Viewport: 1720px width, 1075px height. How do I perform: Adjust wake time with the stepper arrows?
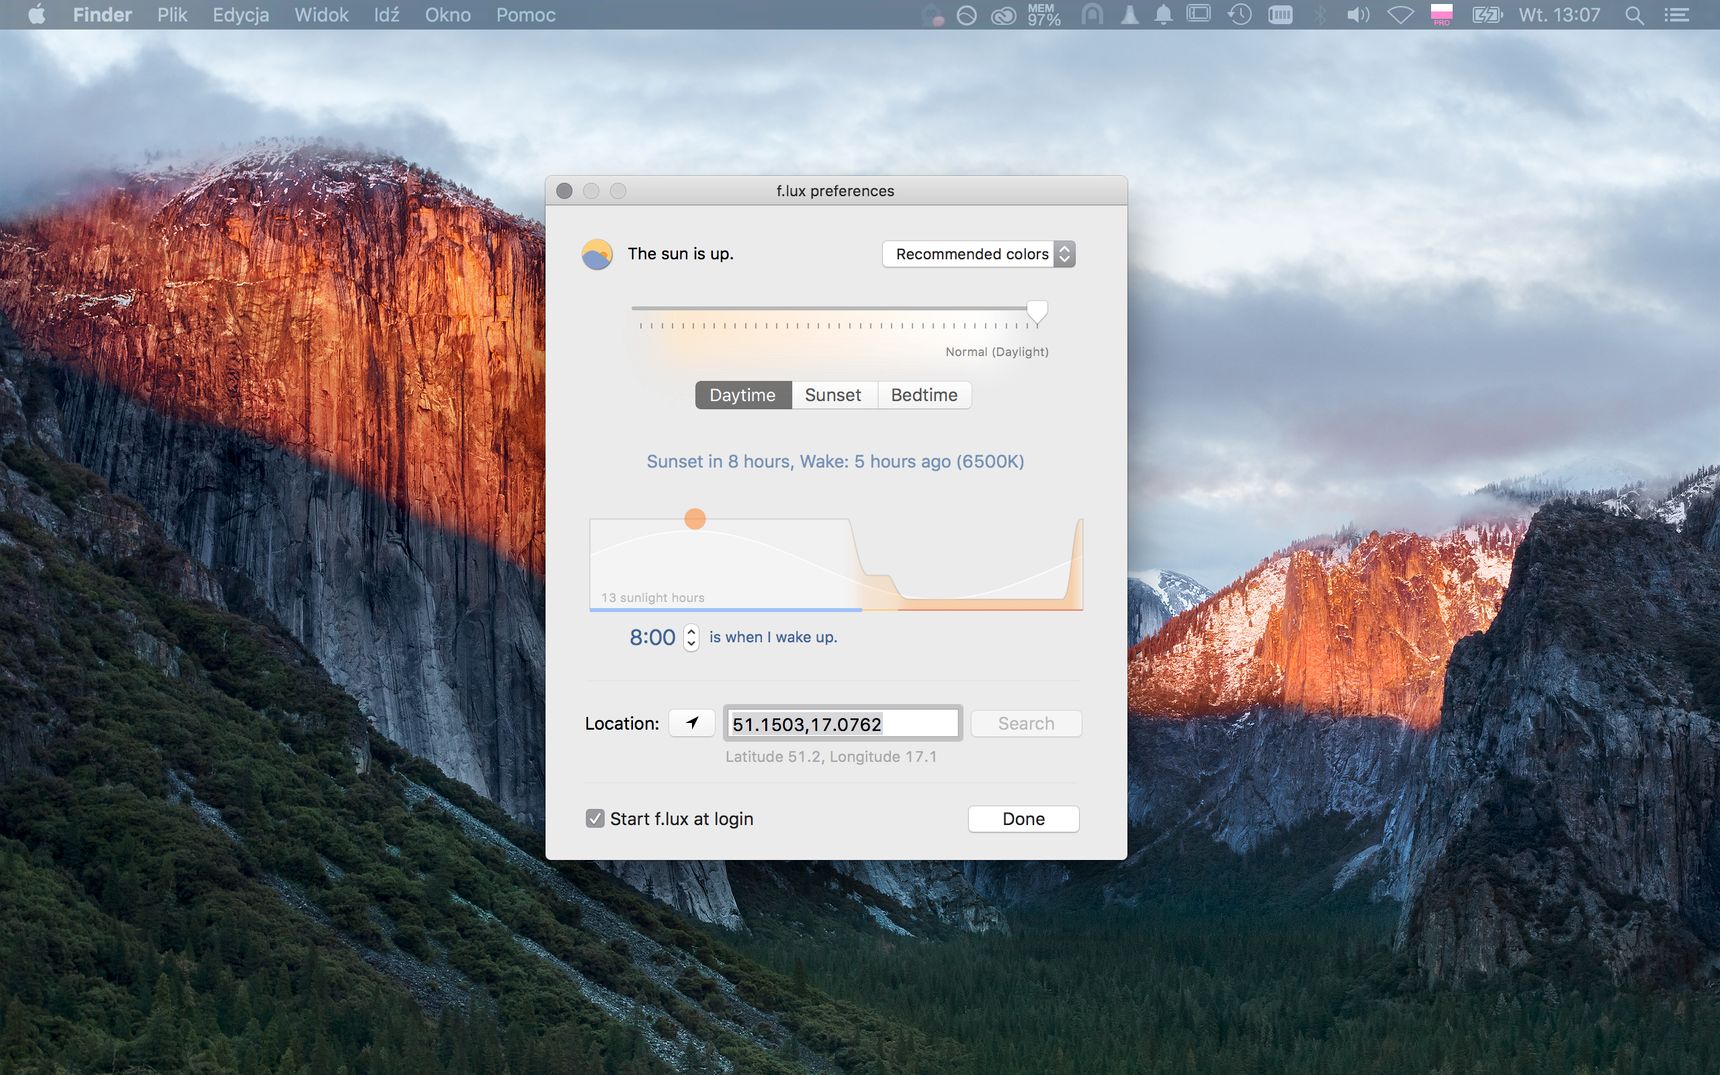[x=691, y=637]
